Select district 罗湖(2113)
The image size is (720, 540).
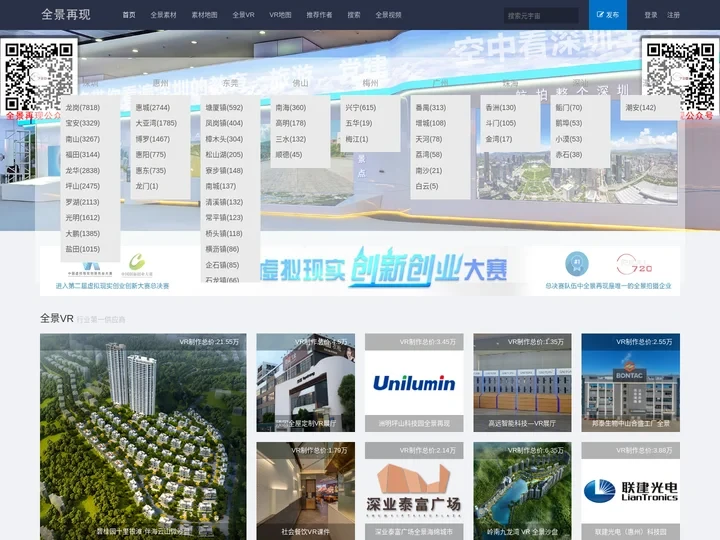(83, 202)
